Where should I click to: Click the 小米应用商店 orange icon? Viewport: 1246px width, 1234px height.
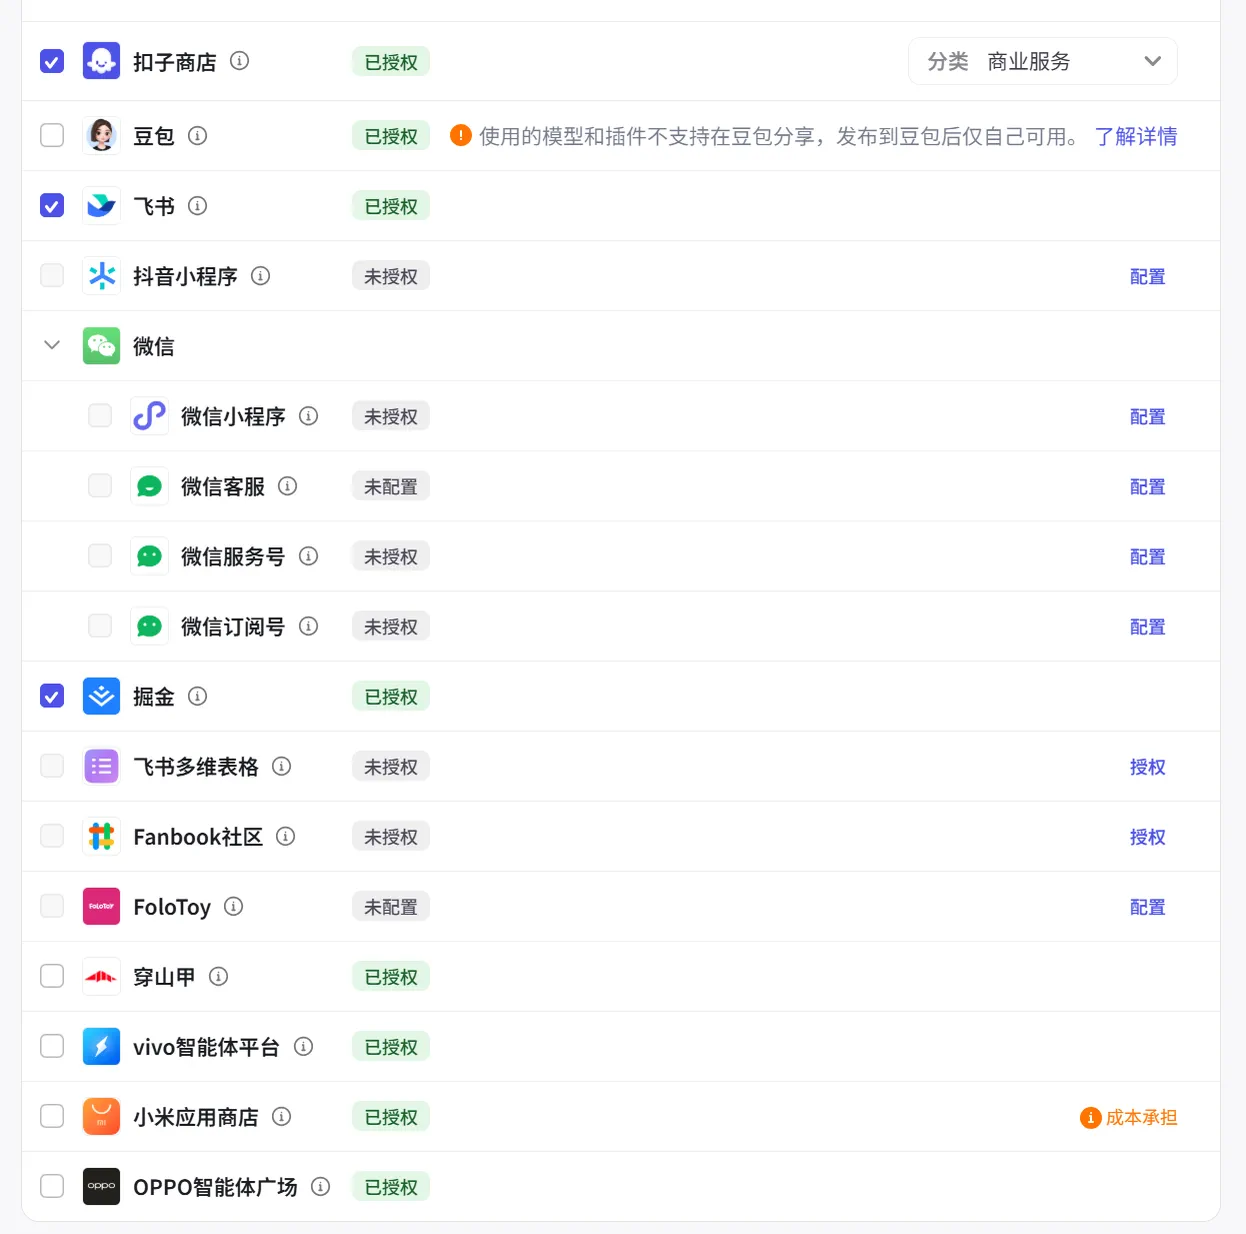tap(101, 1115)
